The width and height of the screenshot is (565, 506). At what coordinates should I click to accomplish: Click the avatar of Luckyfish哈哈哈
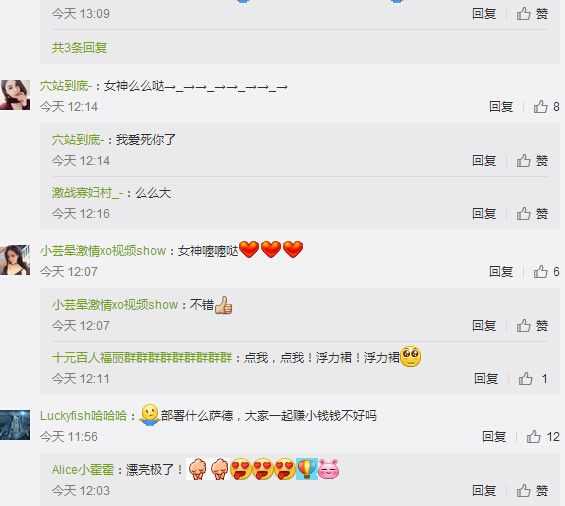click(15, 425)
